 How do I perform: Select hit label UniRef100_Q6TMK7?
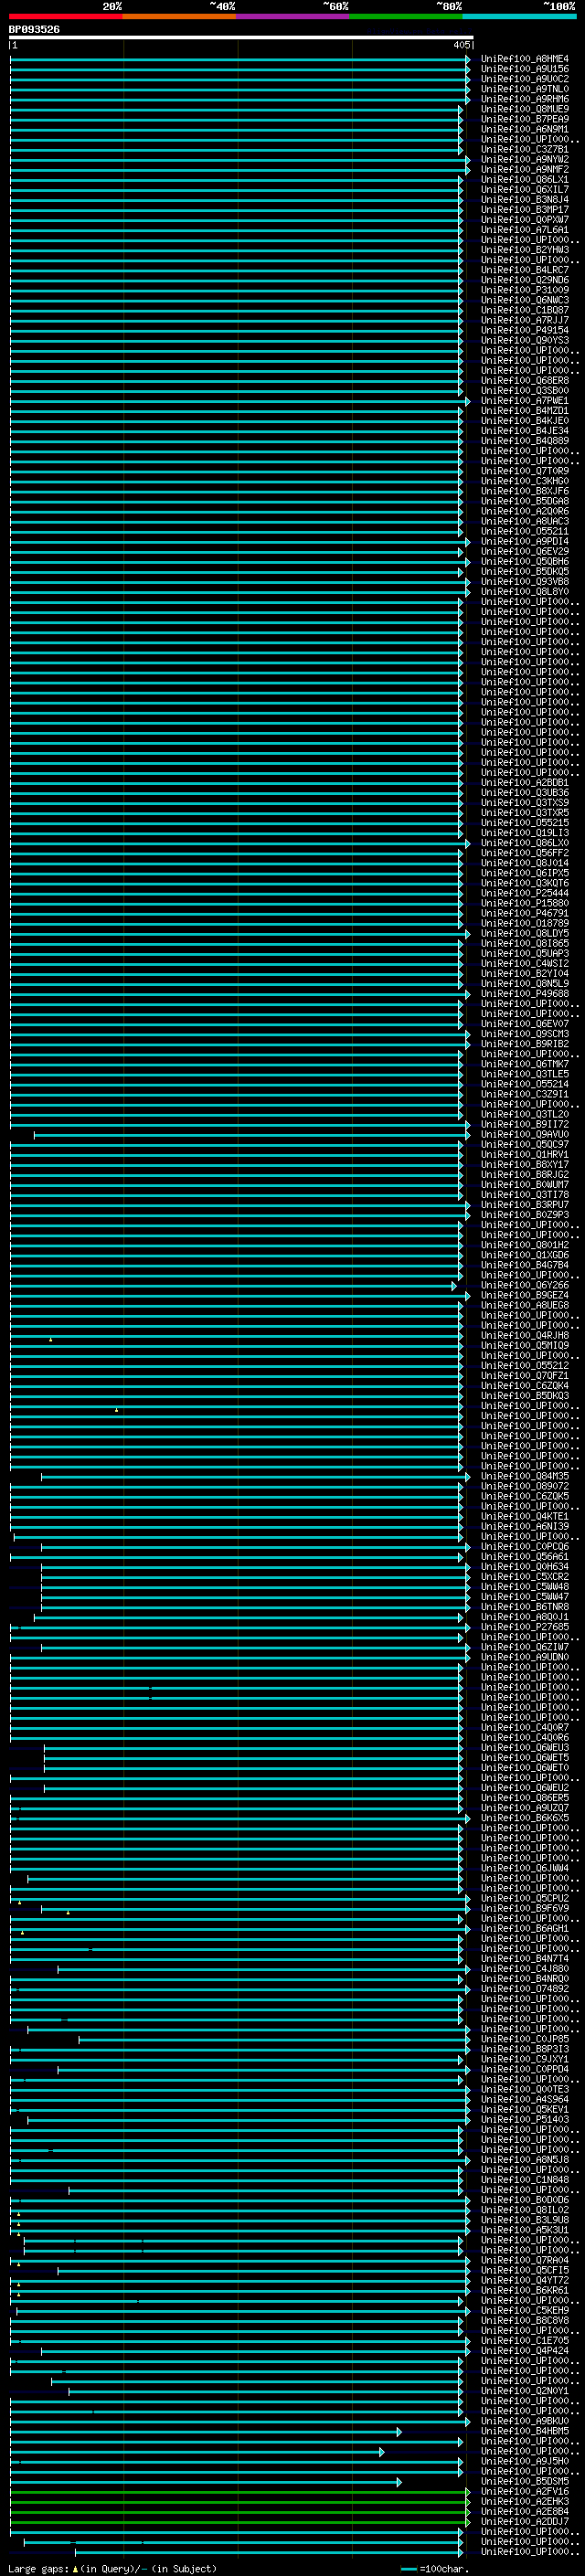point(524,1064)
